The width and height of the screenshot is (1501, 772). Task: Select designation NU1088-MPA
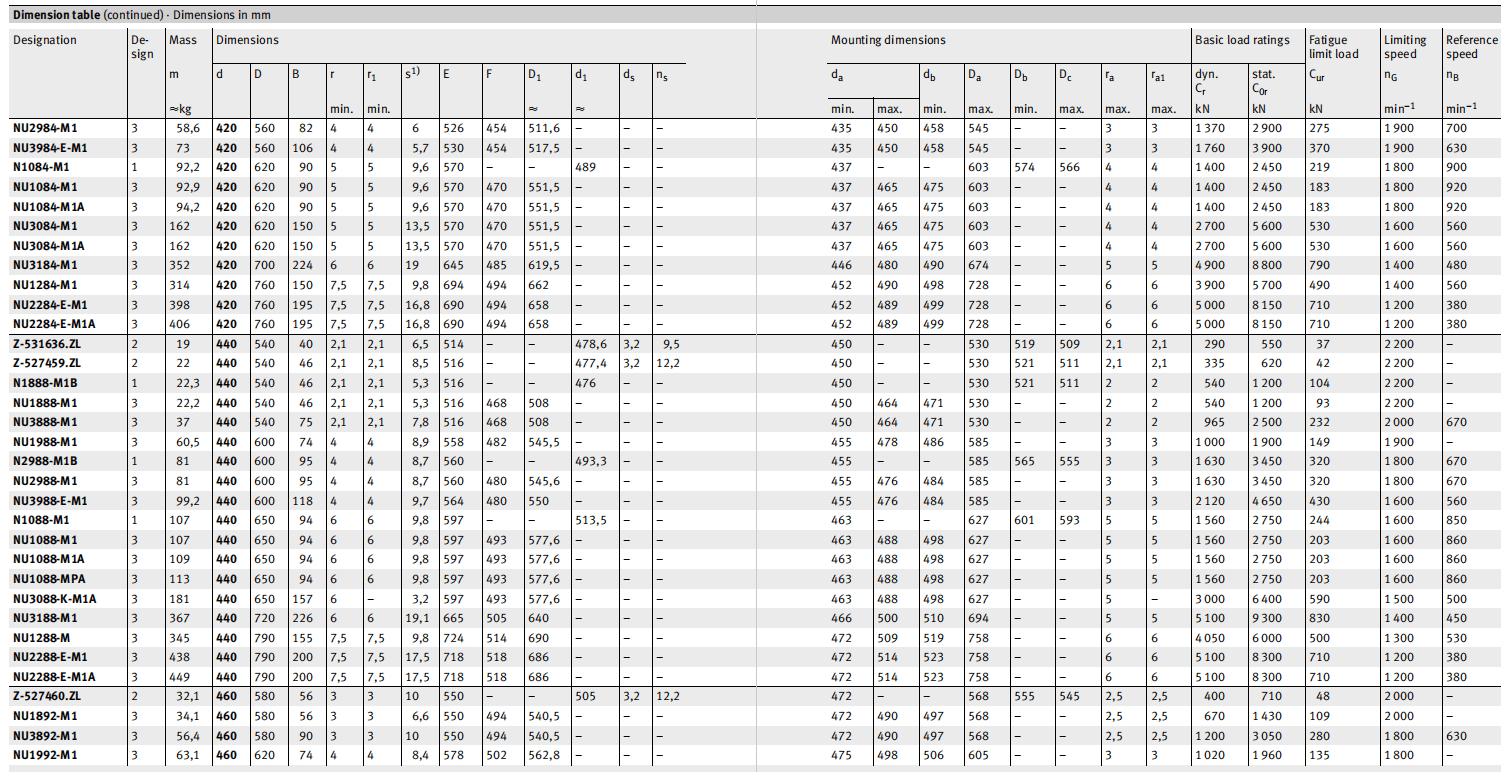[x=48, y=579]
